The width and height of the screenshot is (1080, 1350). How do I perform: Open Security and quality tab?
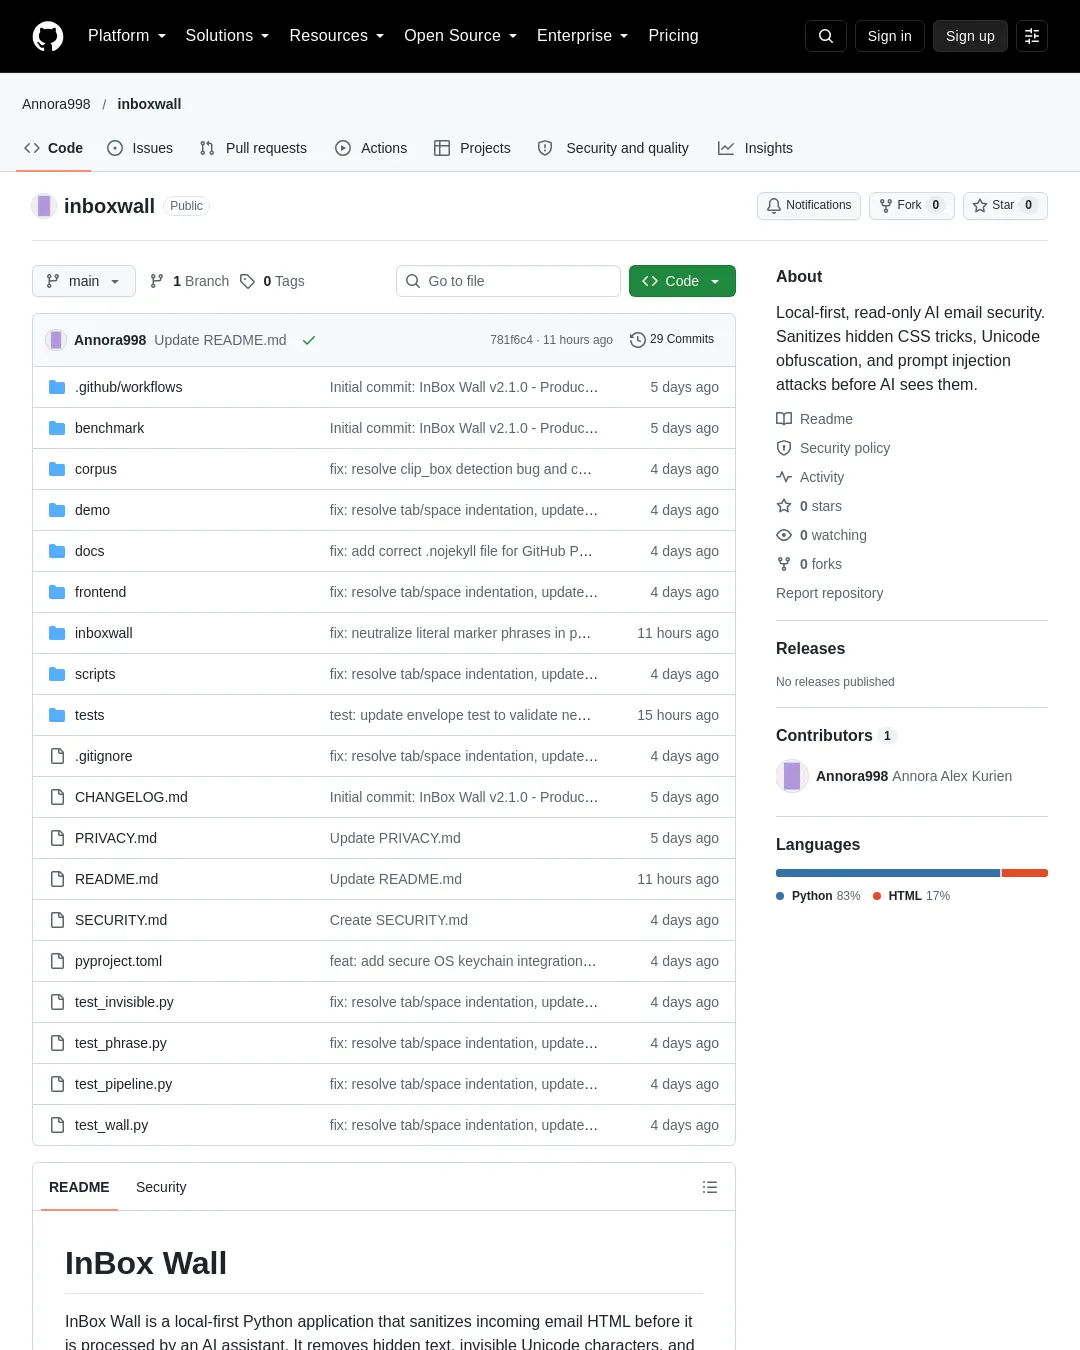[x=613, y=148]
